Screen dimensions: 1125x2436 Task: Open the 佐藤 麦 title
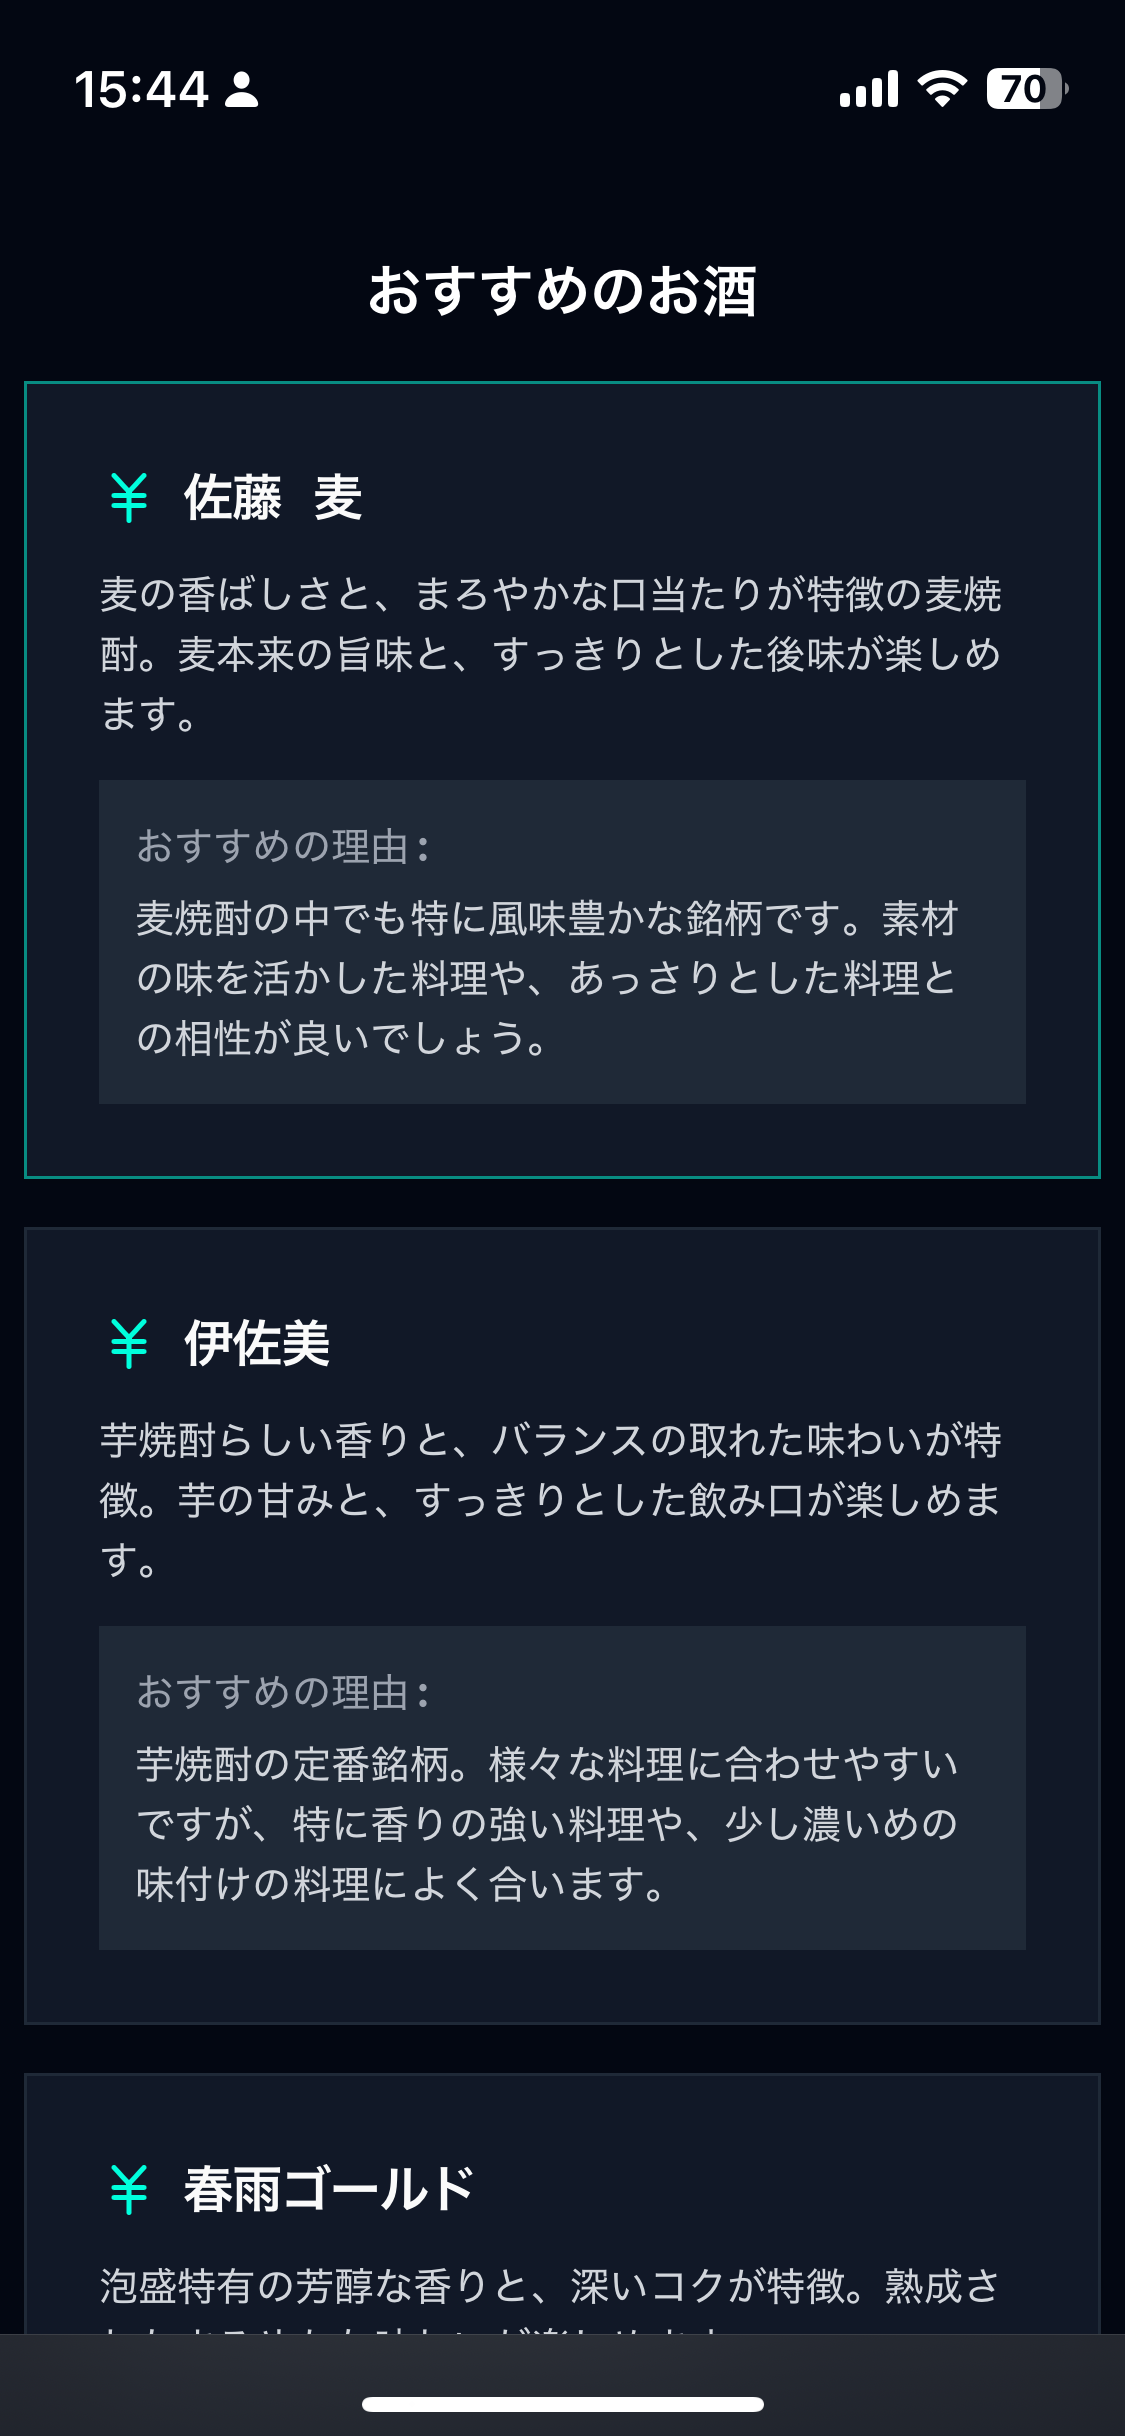pos(273,498)
